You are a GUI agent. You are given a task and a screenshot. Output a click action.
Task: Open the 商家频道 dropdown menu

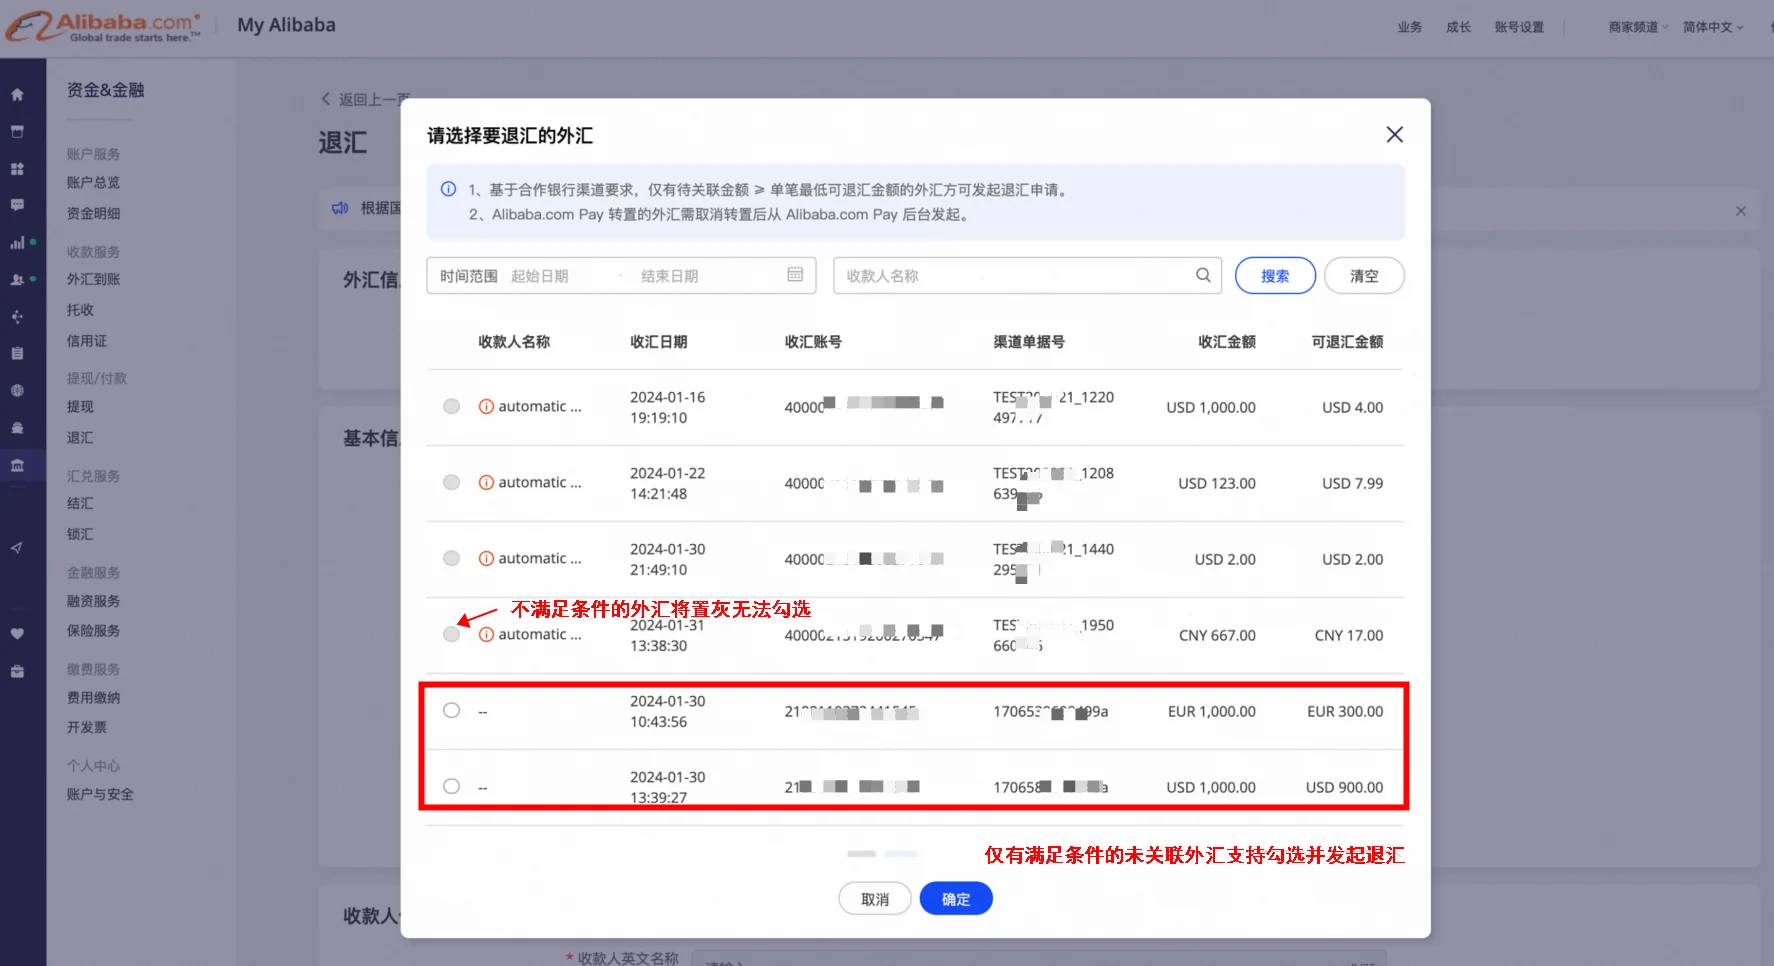coord(1637,27)
